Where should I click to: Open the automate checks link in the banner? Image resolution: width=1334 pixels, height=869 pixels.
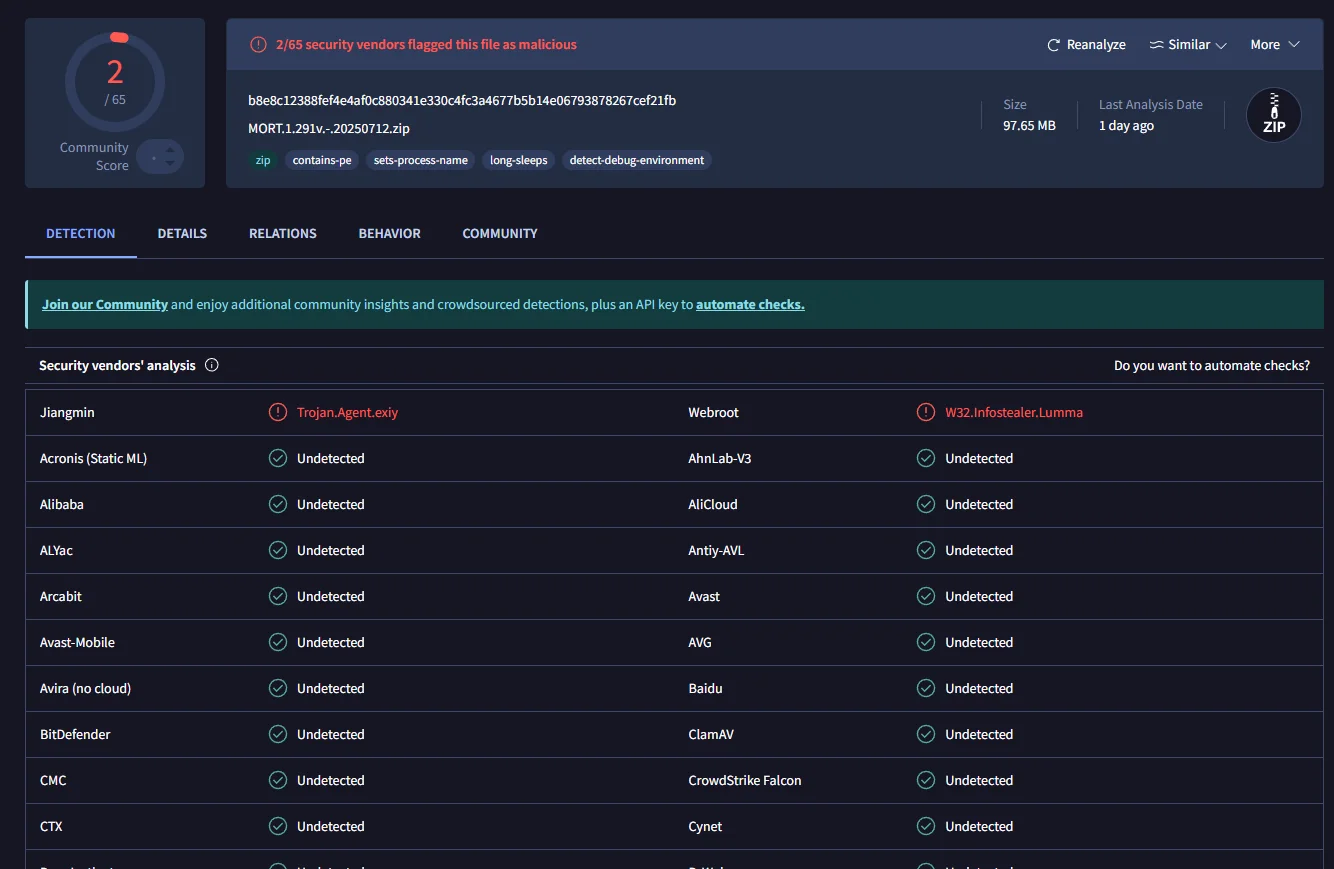click(x=750, y=304)
